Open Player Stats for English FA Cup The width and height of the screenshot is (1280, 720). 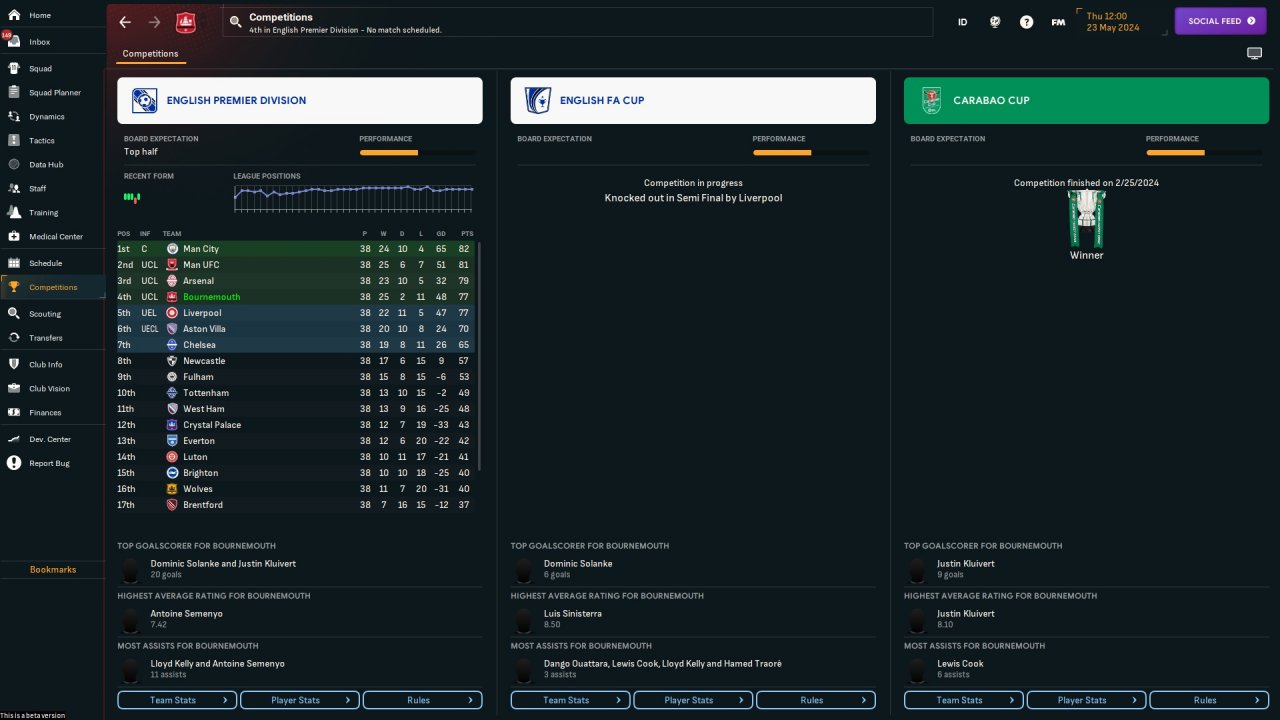[x=693, y=700]
